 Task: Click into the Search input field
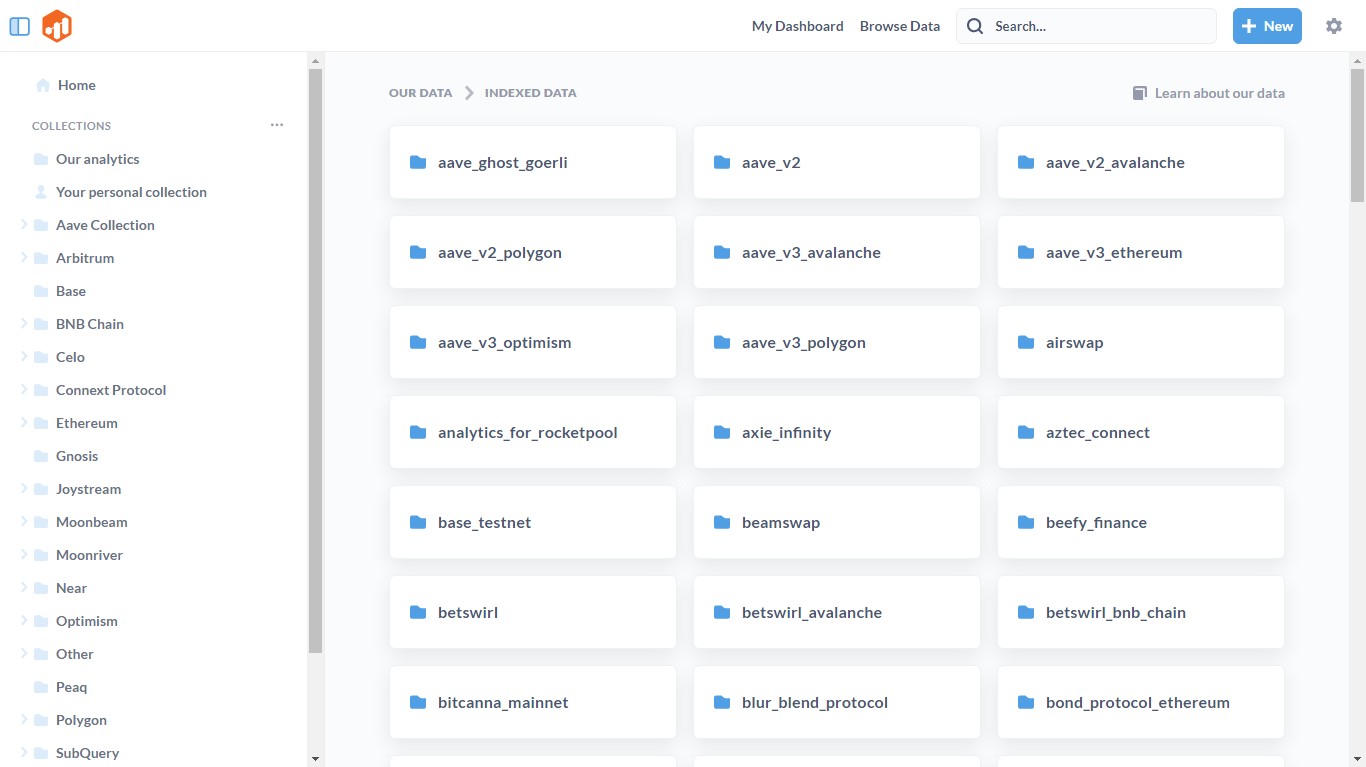1087,26
